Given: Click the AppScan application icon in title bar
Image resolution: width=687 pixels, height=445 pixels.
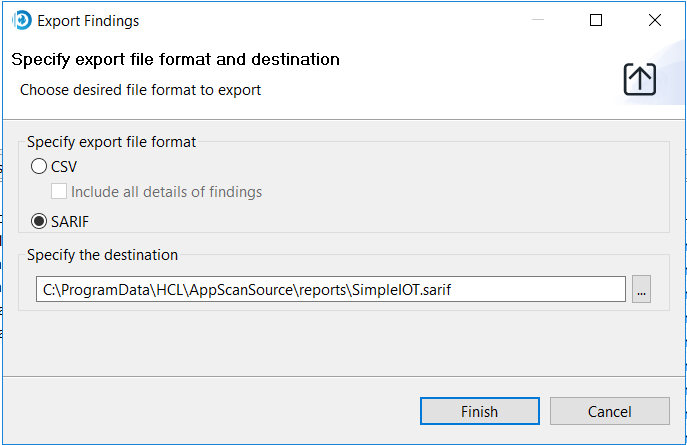Looking at the screenshot, I should tap(21, 20).
